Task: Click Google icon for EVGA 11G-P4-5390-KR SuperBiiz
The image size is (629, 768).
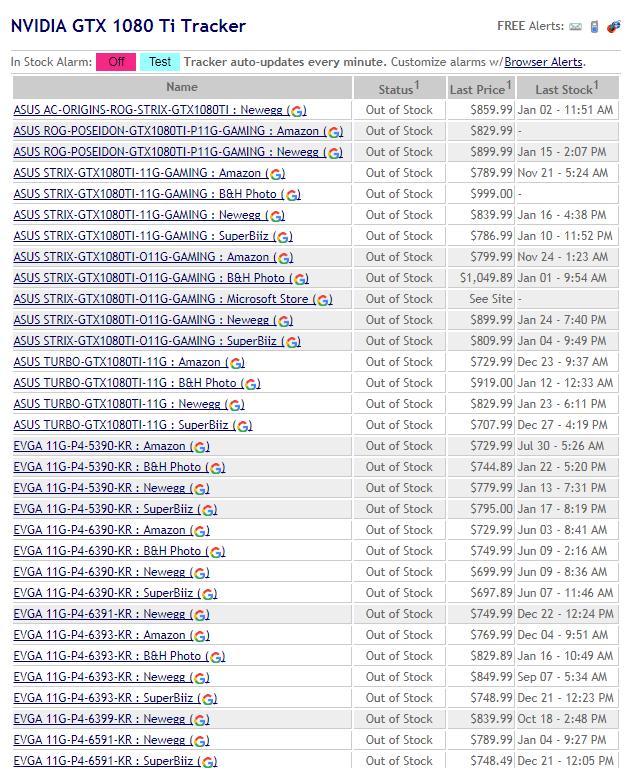Action: tap(209, 510)
